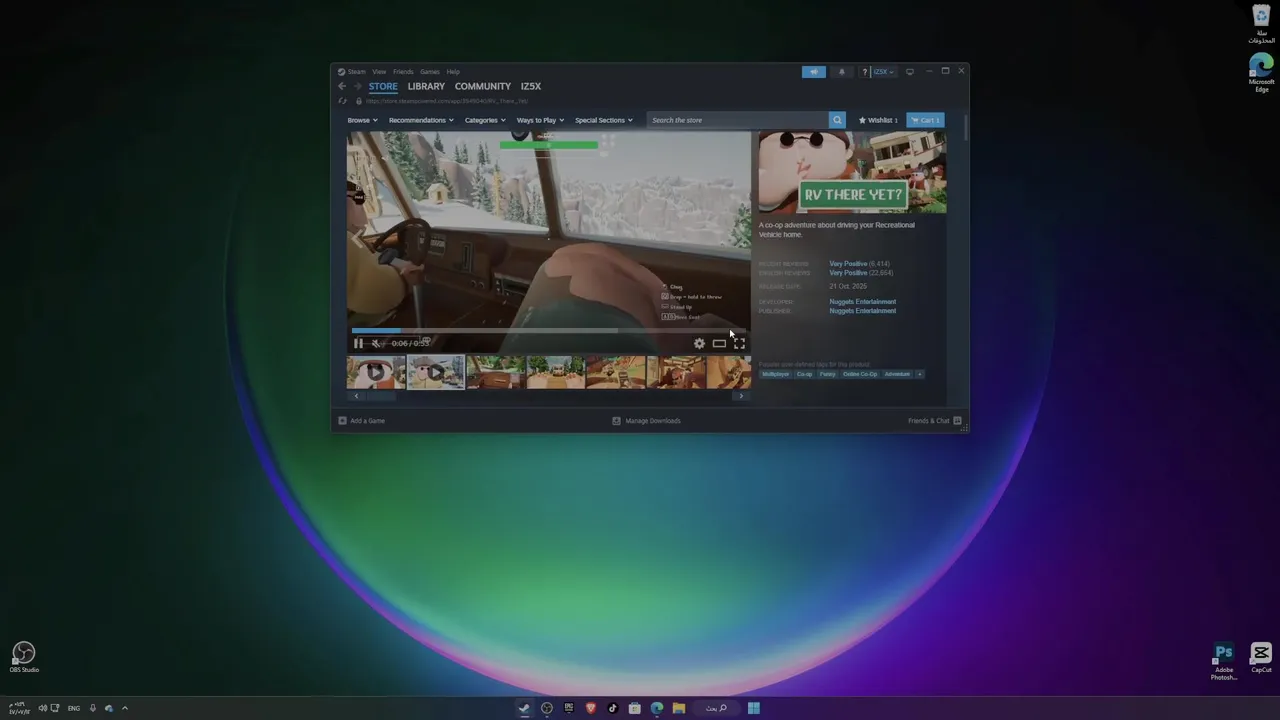Screen dimensions: 1280x720
Task: Focus the Search the store field
Action: point(738,120)
